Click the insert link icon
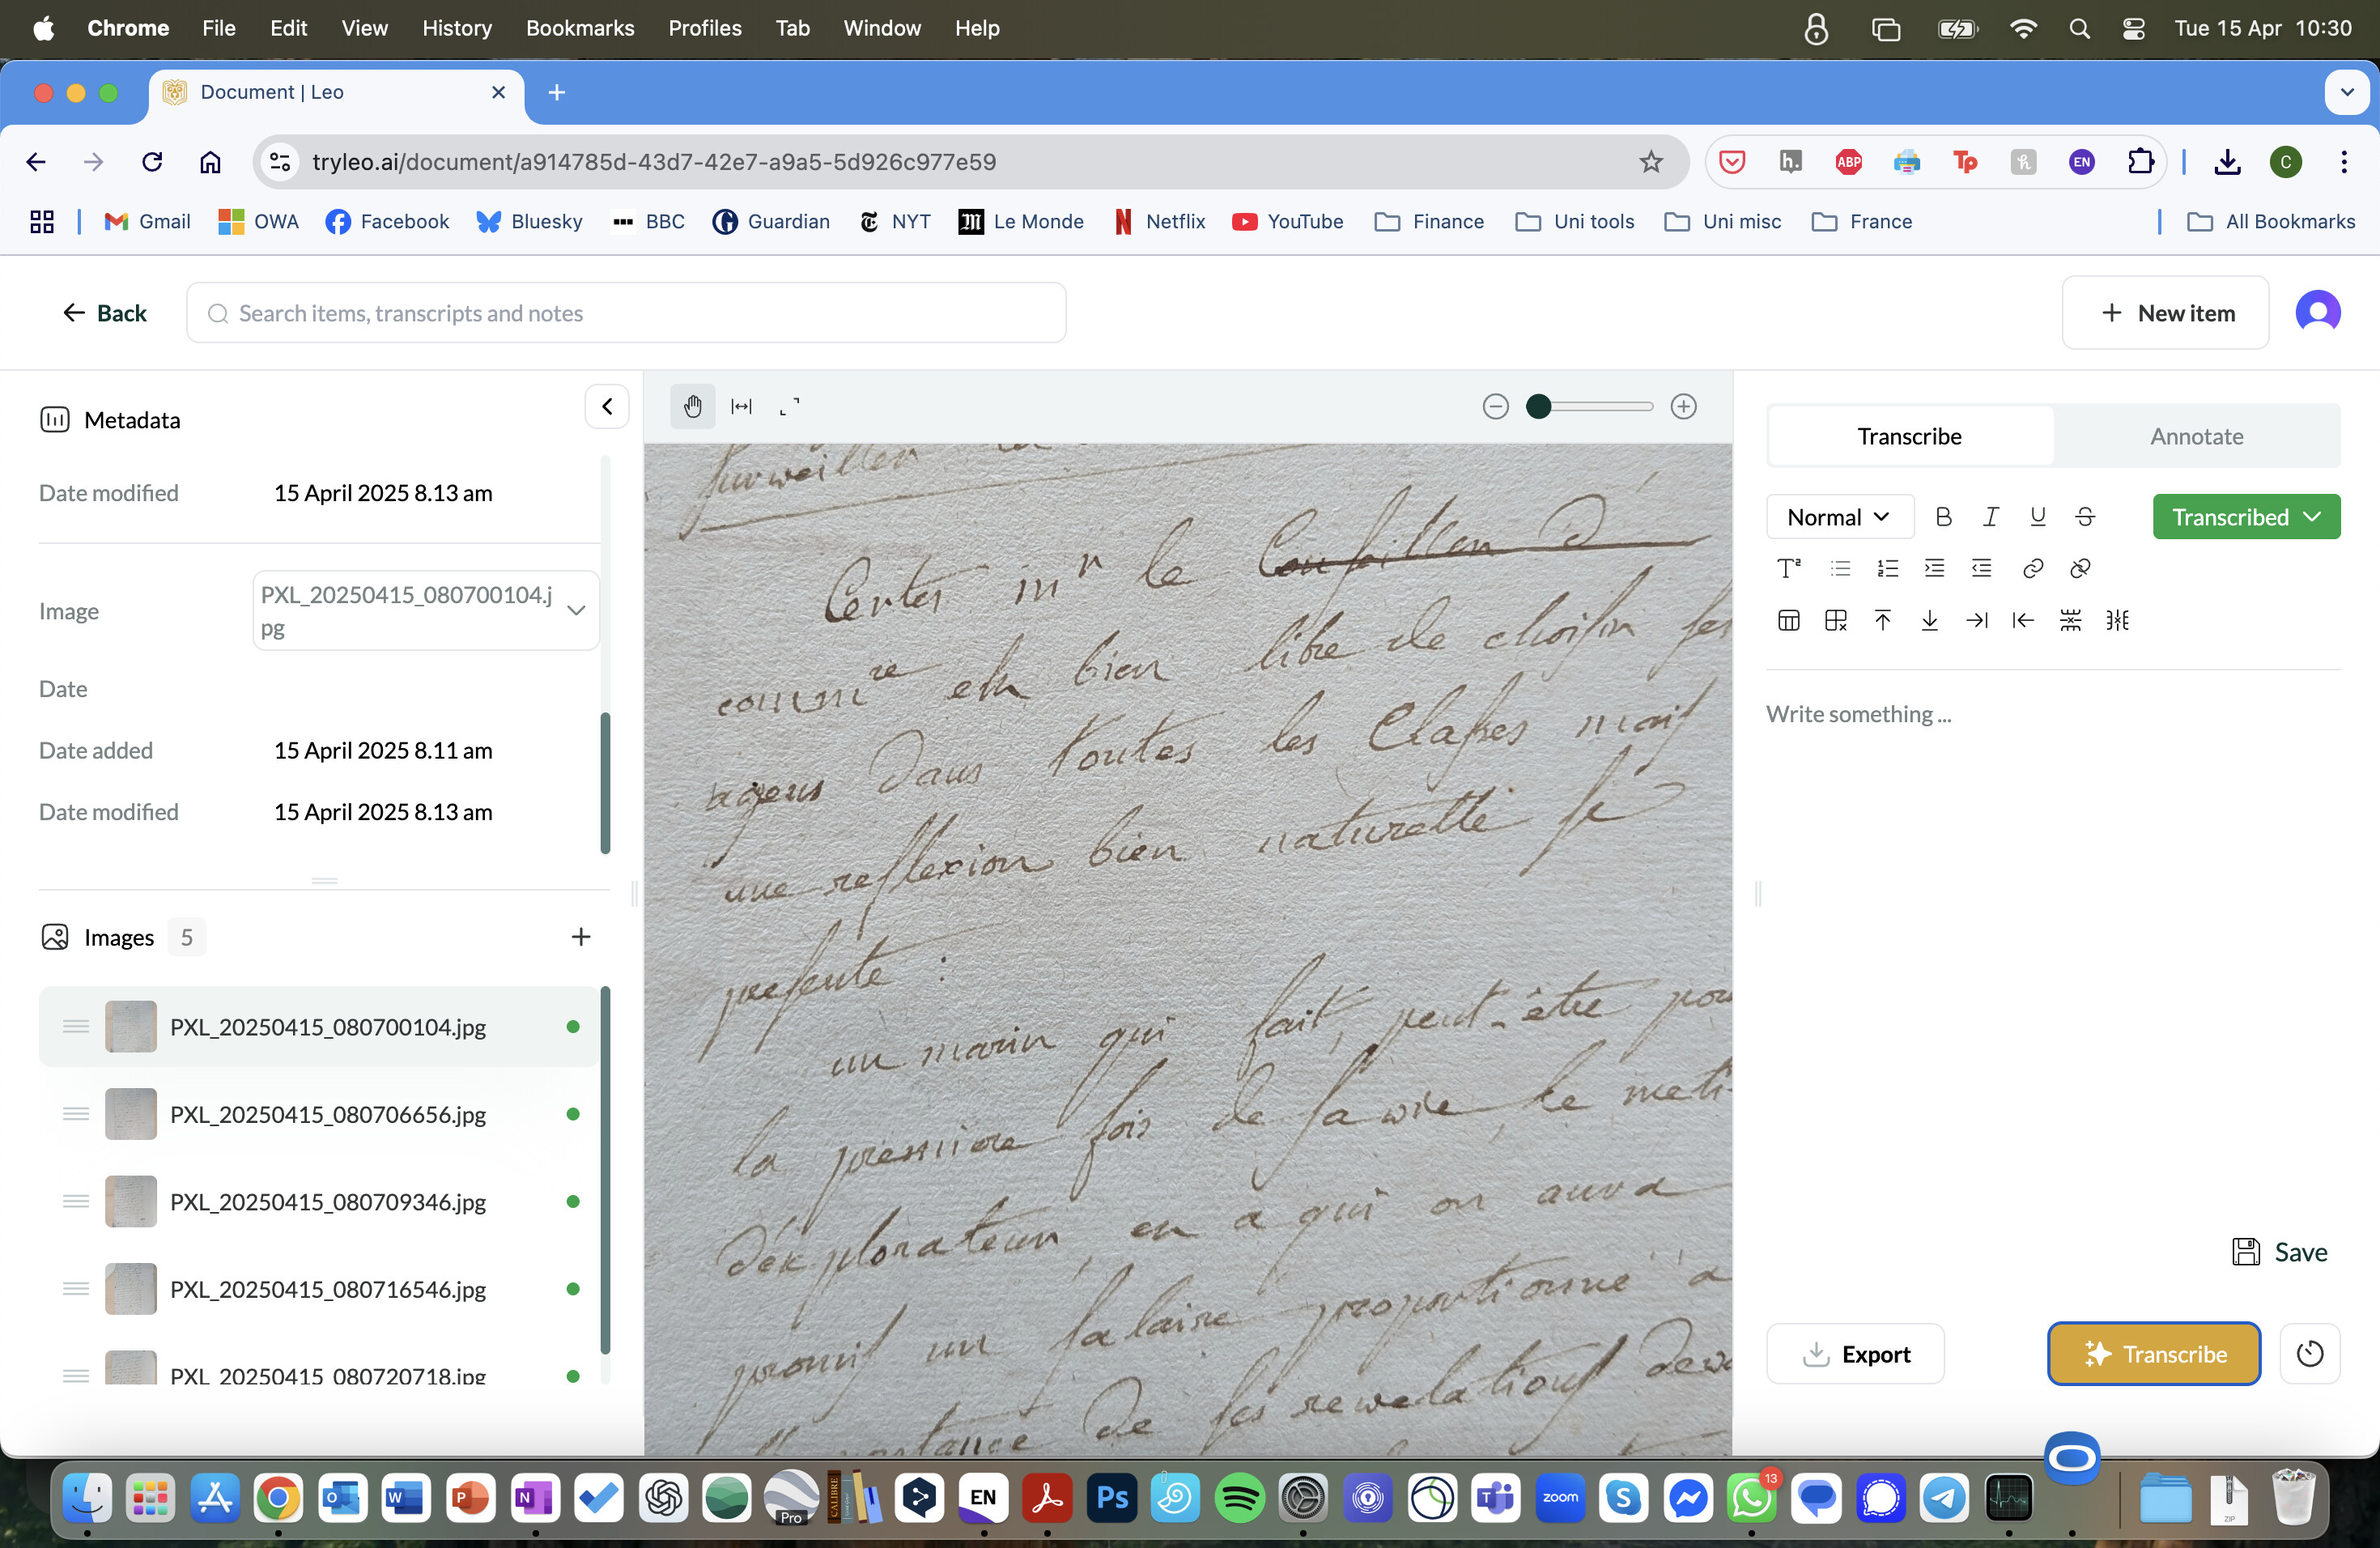This screenshot has height=1548, width=2380. coord(2032,568)
